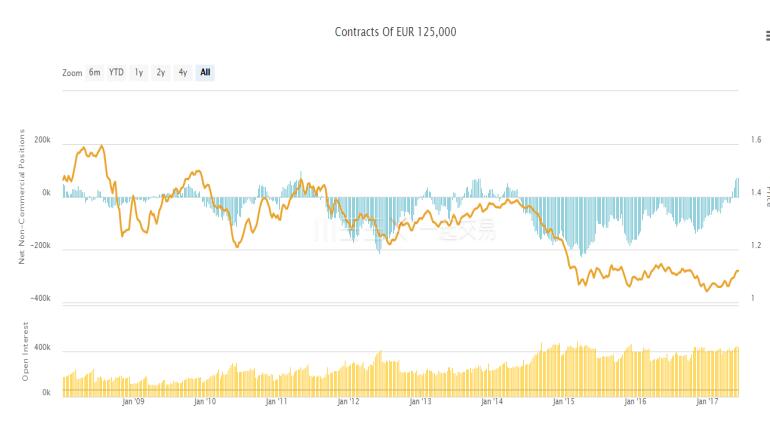
Task: Set zoom range to 6m
Action: [x=94, y=72]
